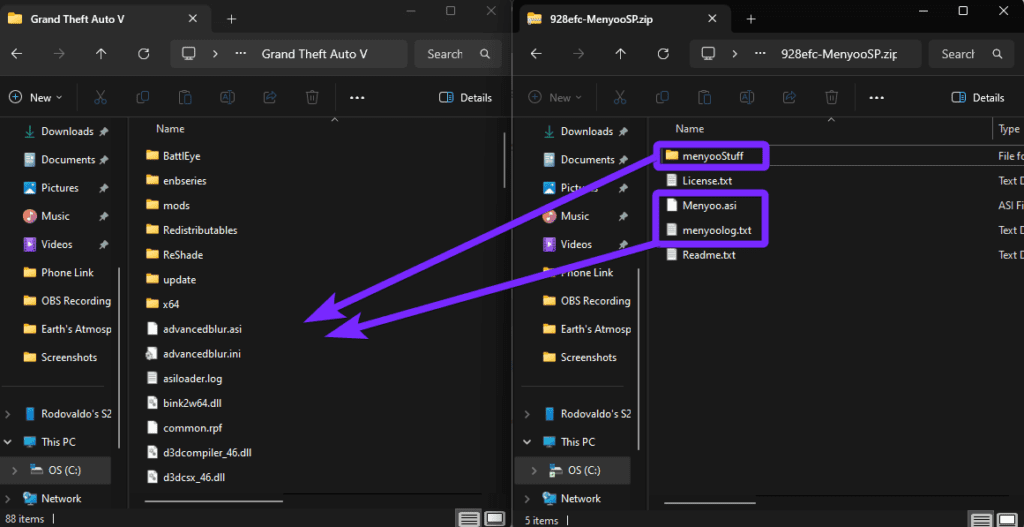
Task: Select the mods folder in GTA V window
Action: (x=176, y=205)
